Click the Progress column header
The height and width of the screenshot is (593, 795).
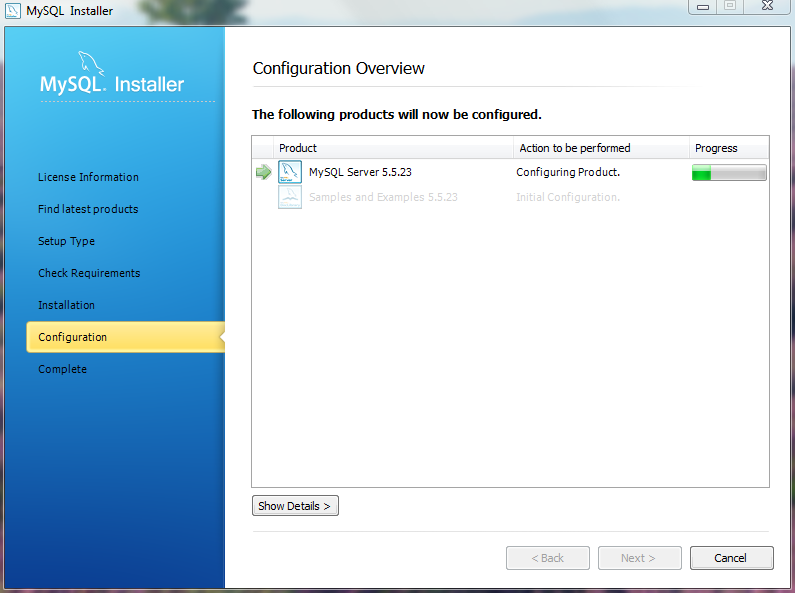[729, 148]
